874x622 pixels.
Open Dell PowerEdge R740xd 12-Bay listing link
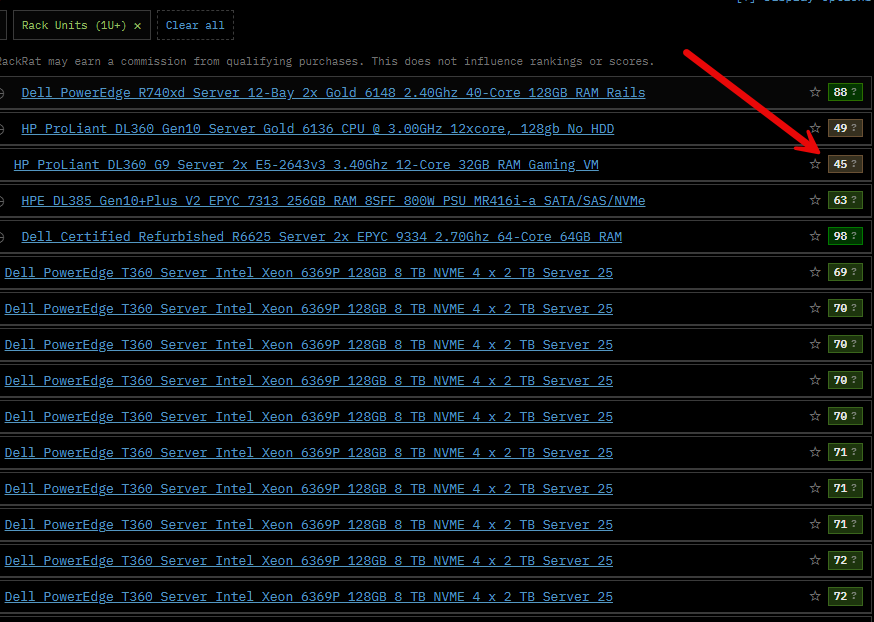coord(333,93)
